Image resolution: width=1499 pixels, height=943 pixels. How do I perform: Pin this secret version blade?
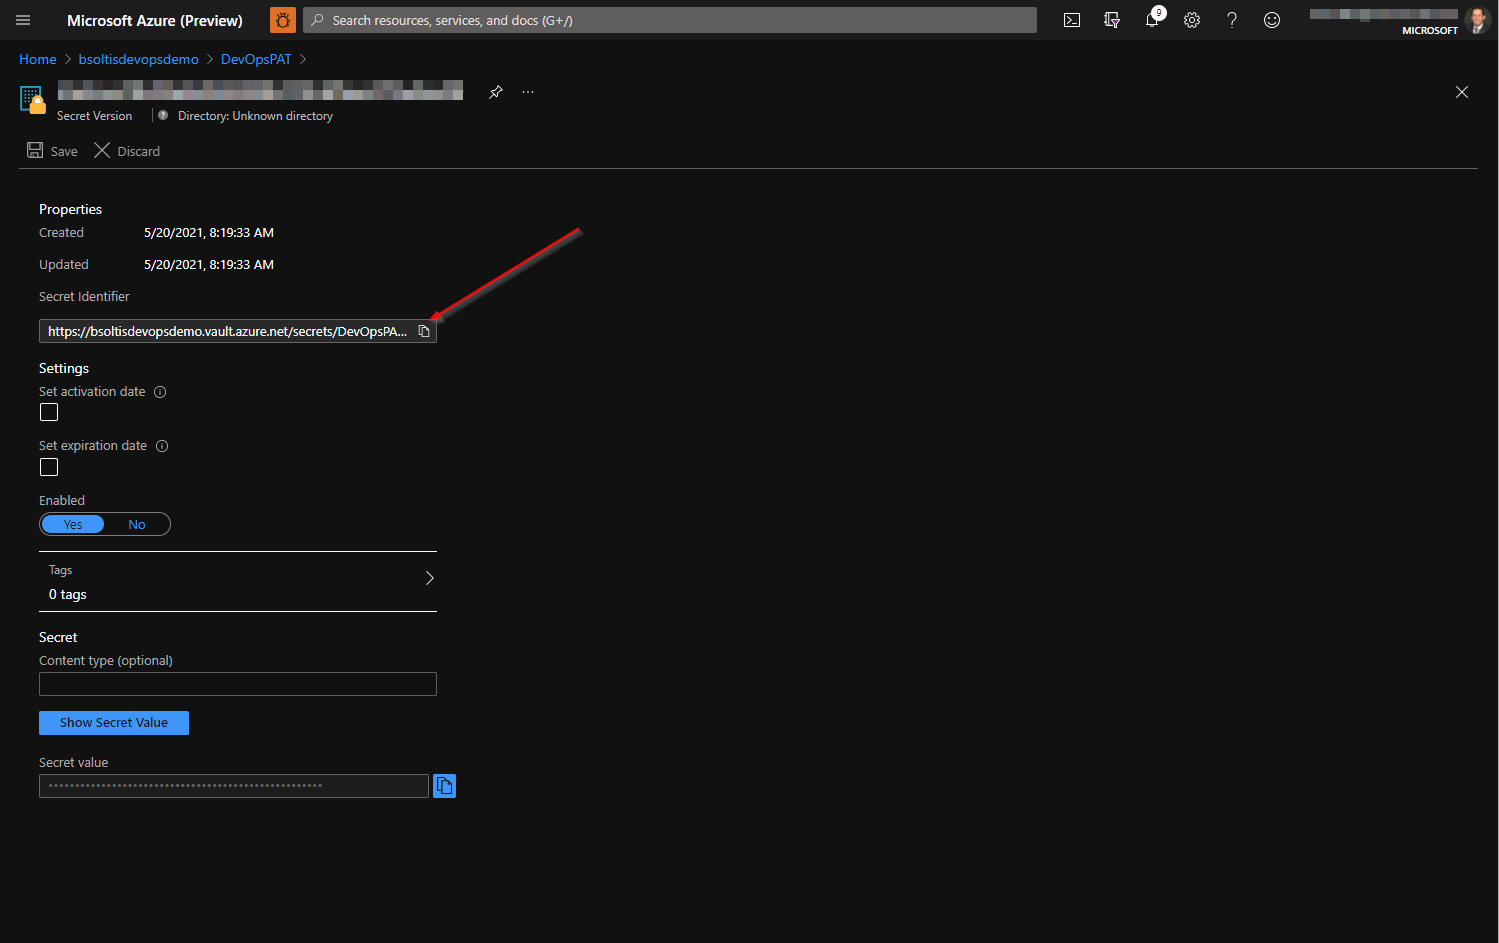tap(495, 92)
